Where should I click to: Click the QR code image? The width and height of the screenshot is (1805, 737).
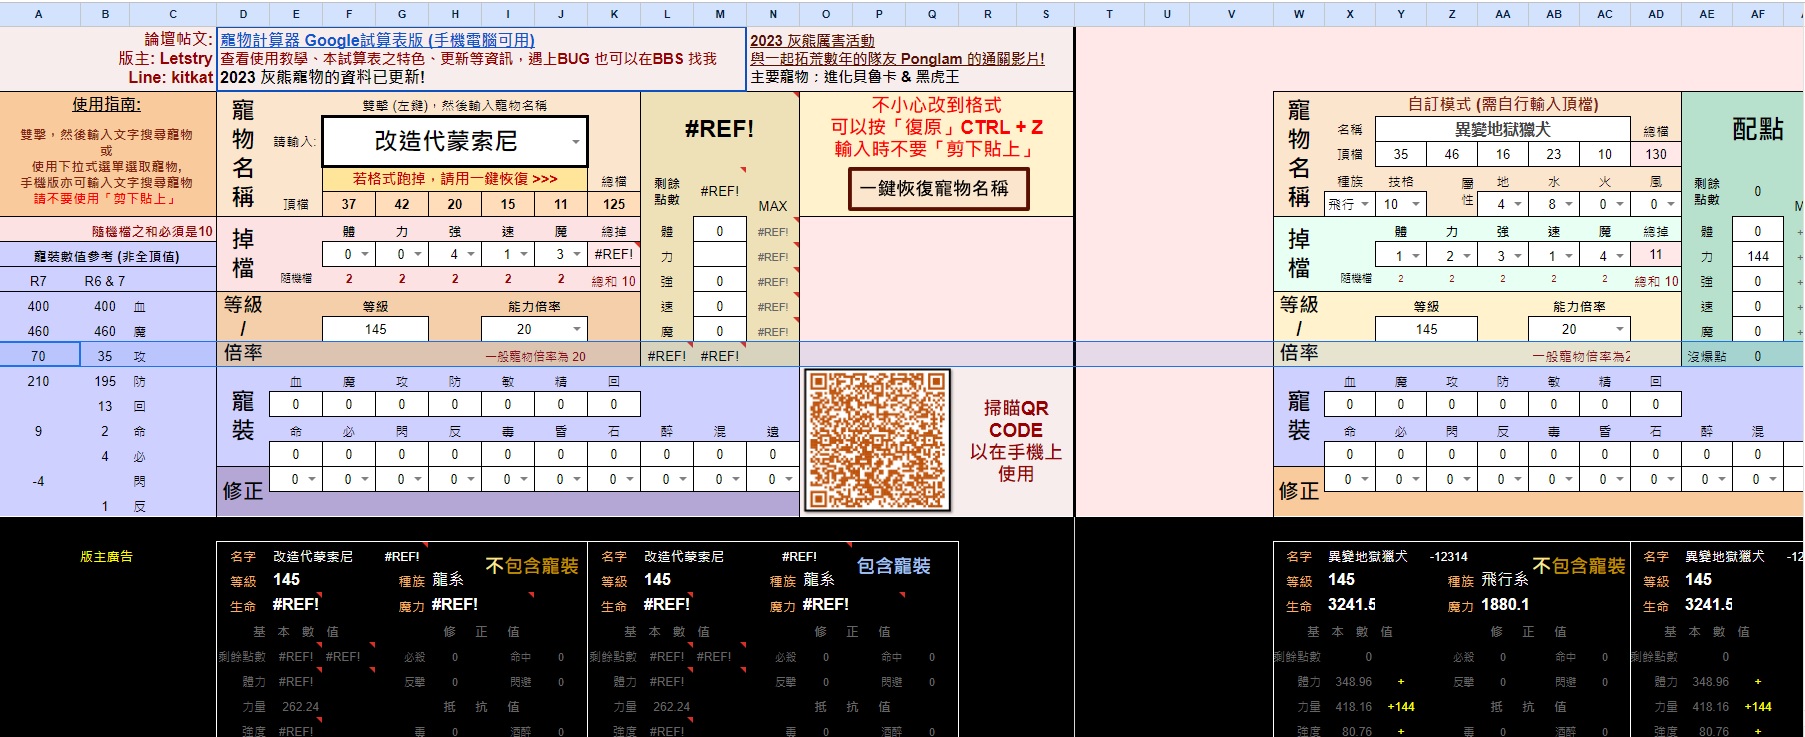877,441
